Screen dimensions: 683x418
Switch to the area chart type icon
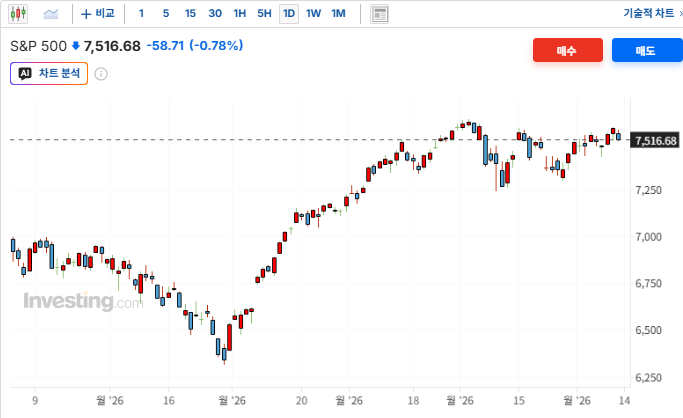51,14
